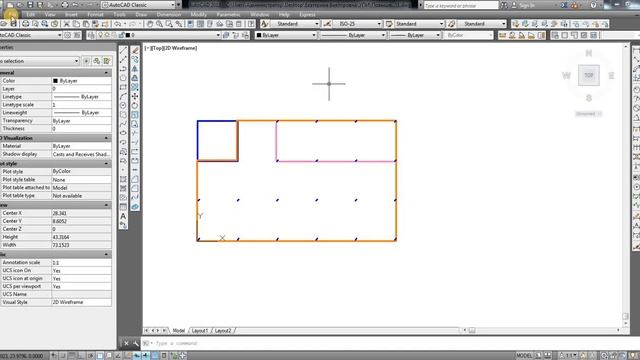Viewport: 640px width, 360px height.
Task: Open the Unnamed UCS dropdown below ViewCube
Action: 588,114
